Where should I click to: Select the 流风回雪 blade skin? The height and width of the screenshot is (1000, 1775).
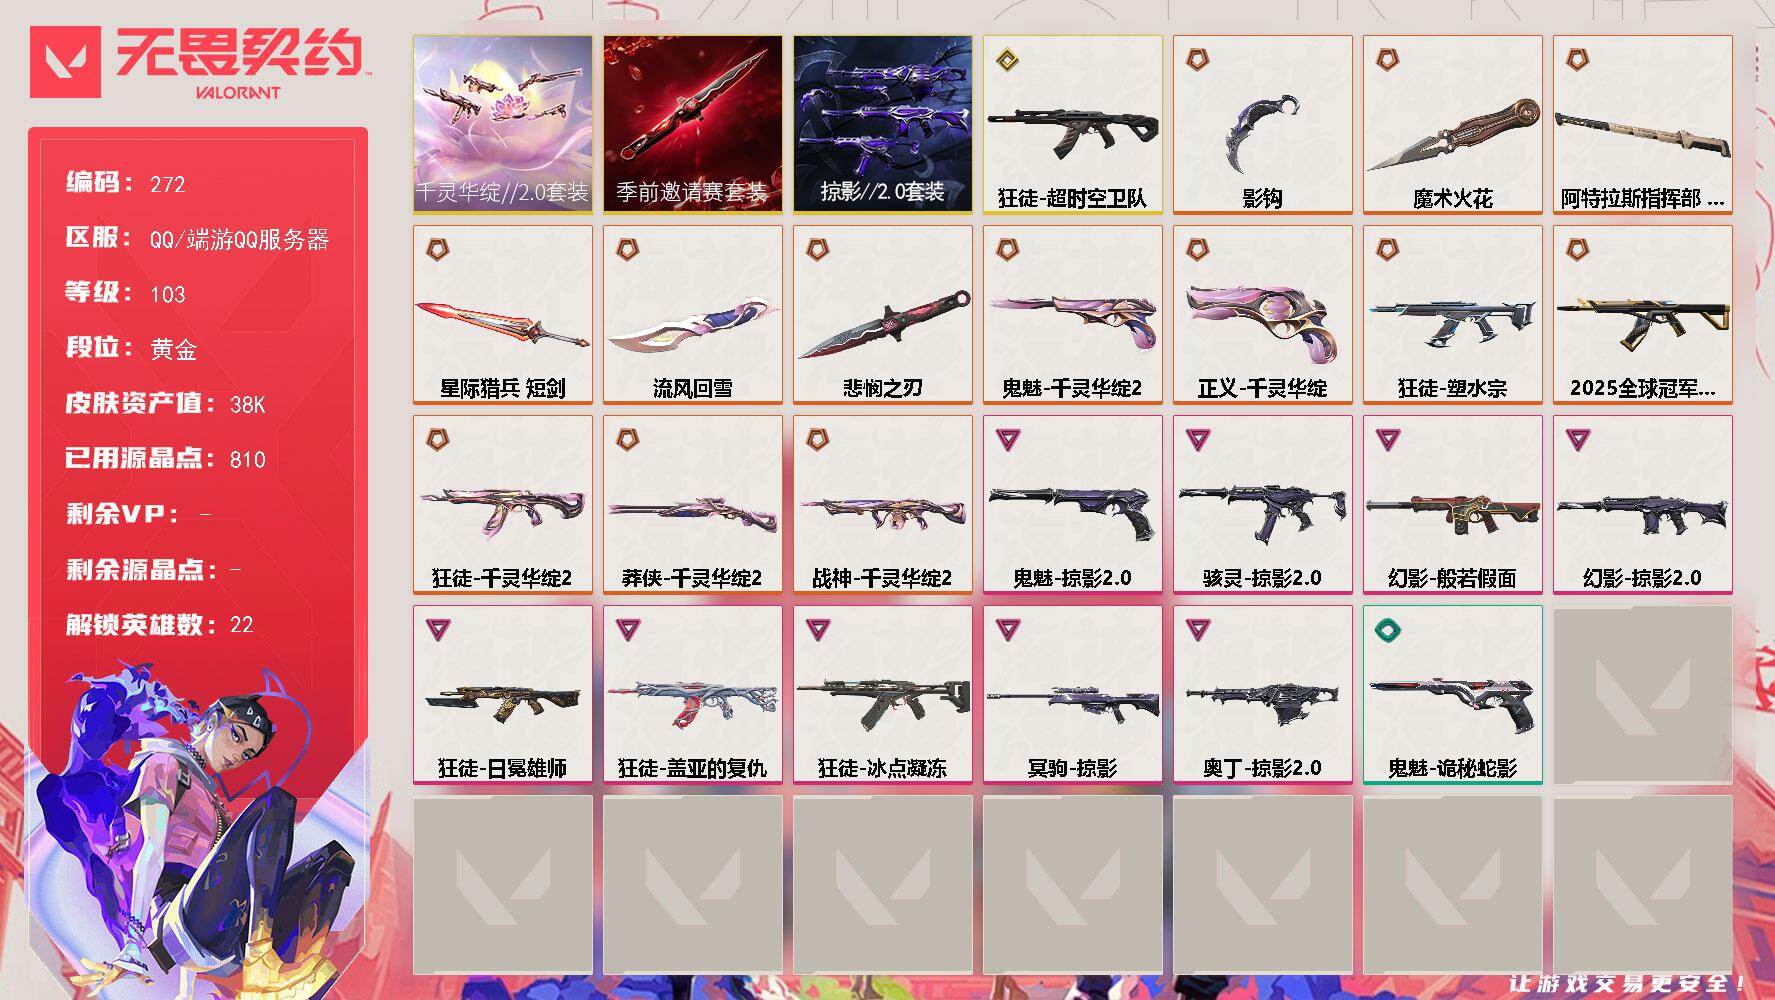692,314
